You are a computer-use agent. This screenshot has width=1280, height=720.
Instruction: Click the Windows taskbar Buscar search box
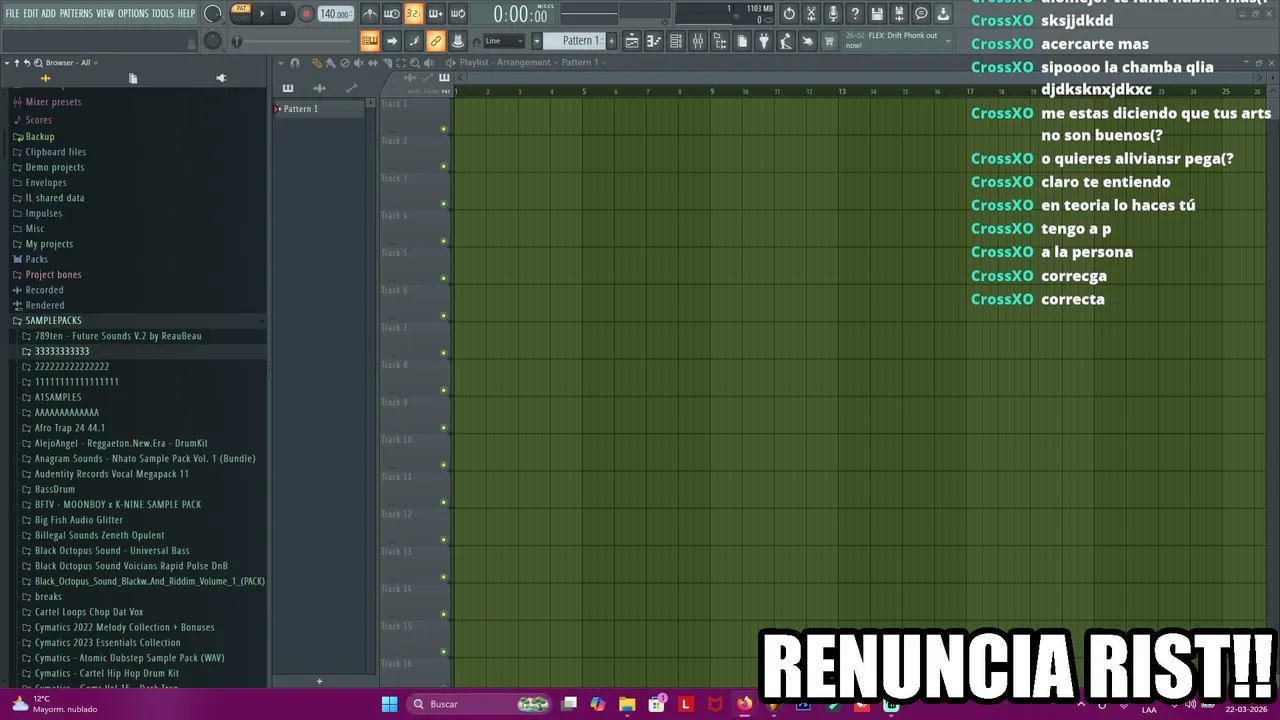[x=480, y=704]
